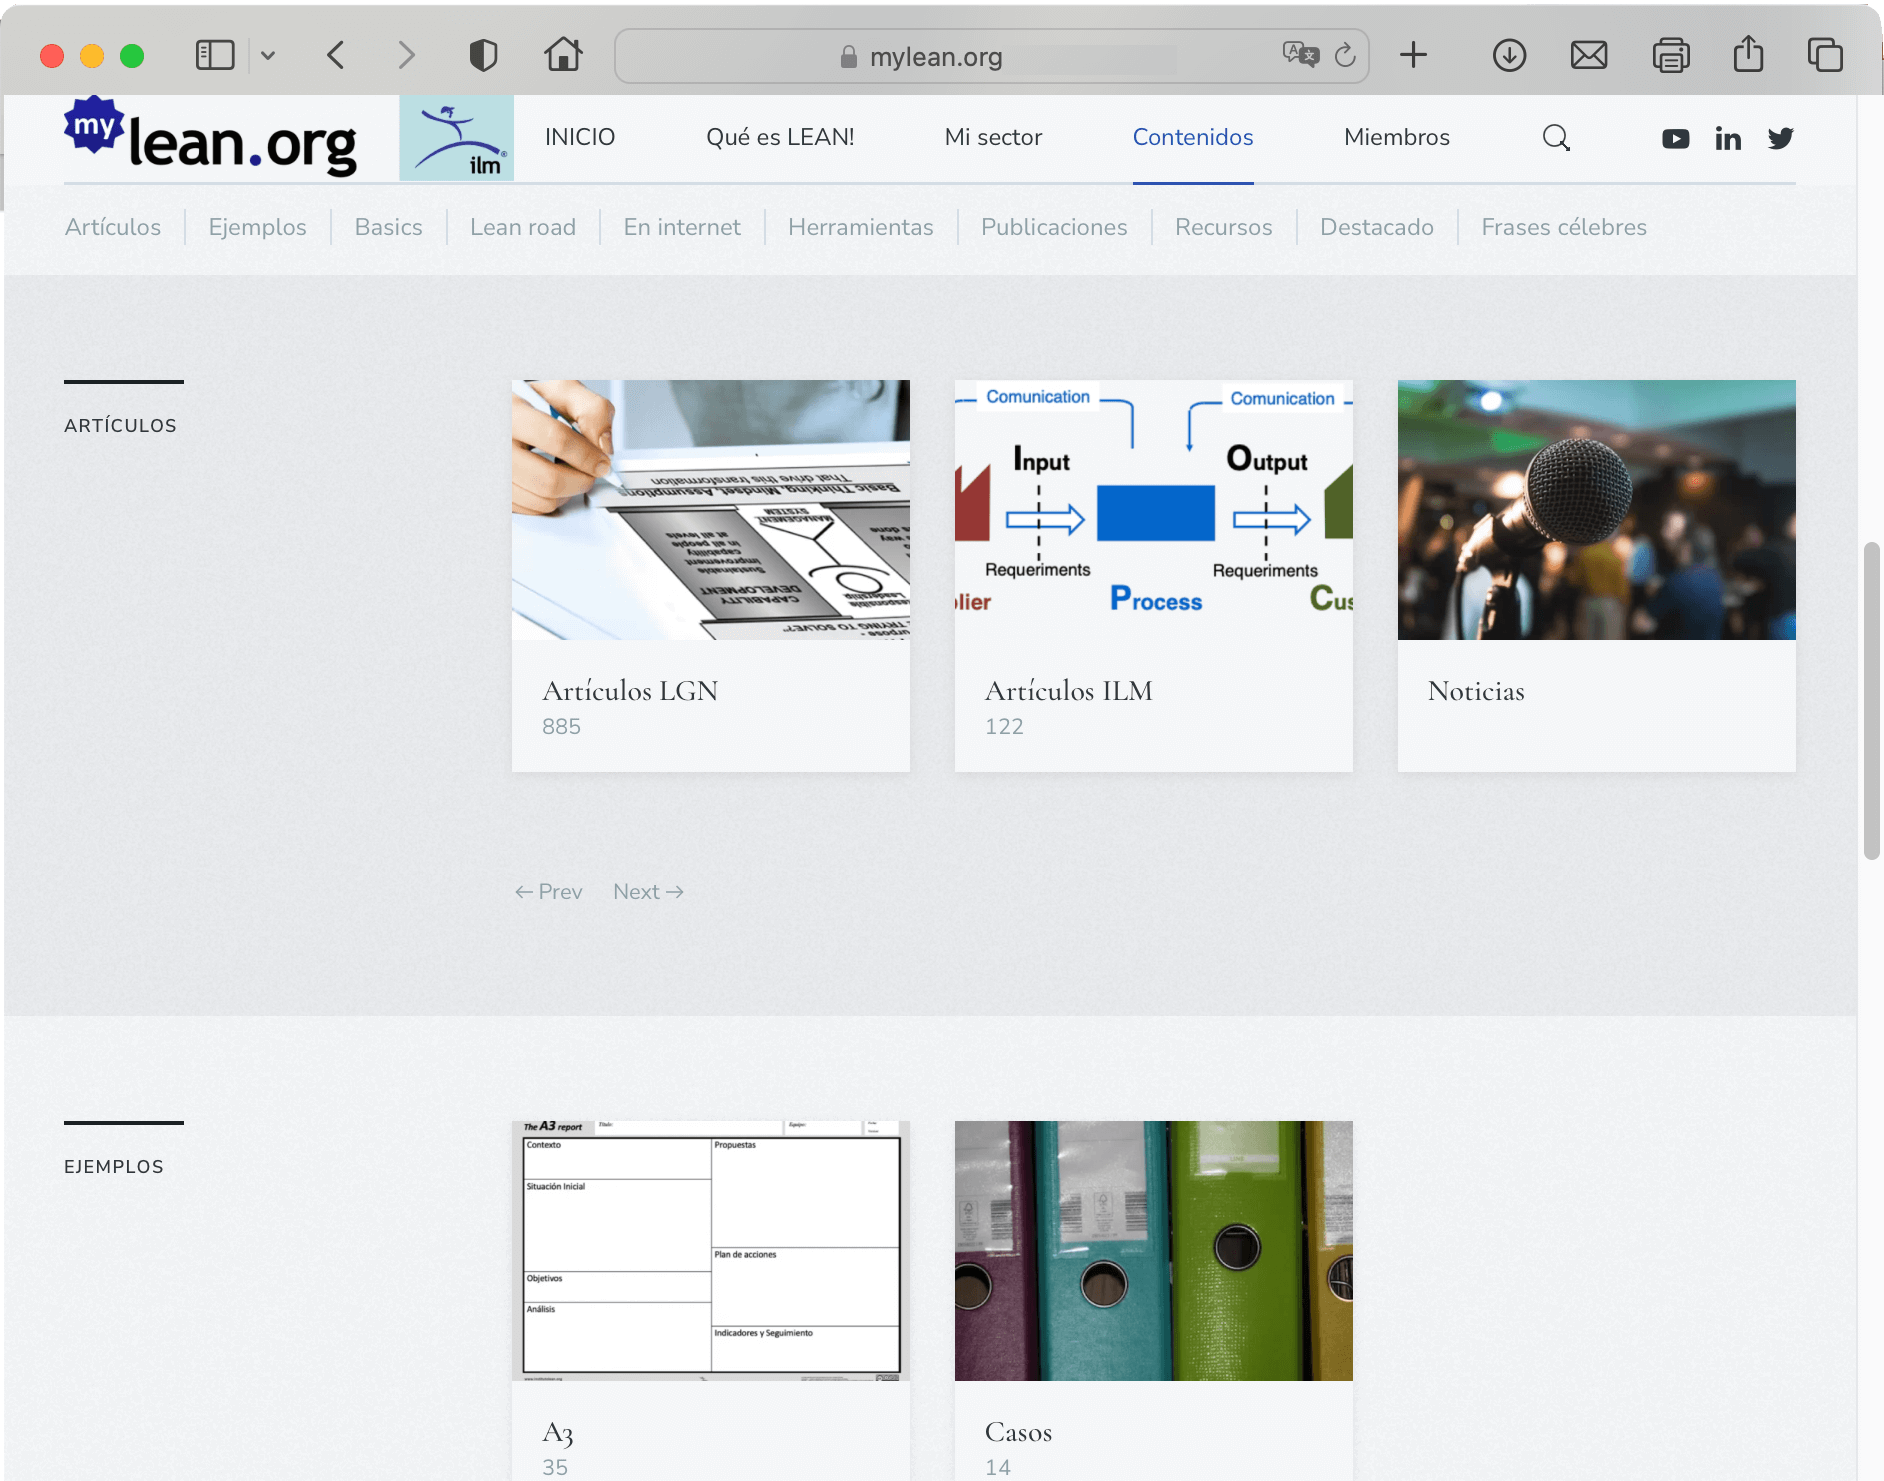Open a new tab with plus icon
Viewport: 1884px width, 1481px height.
click(x=1413, y=55)
